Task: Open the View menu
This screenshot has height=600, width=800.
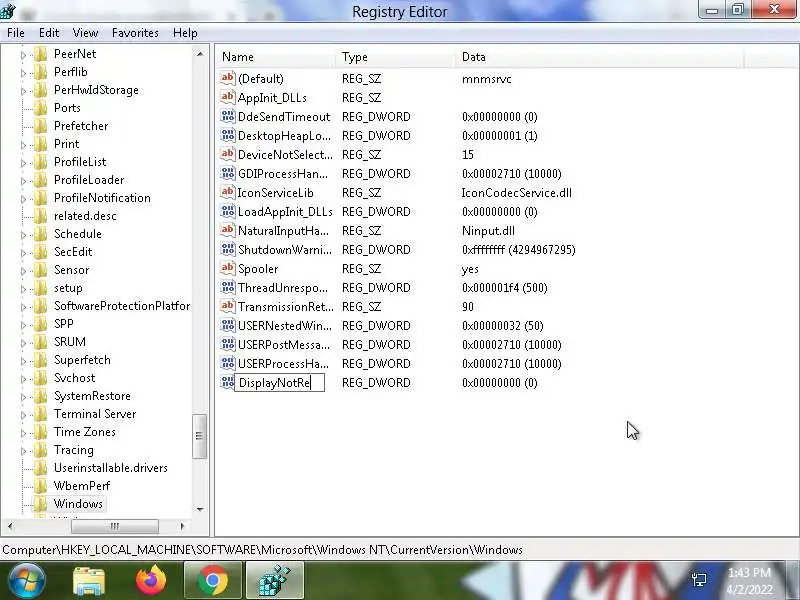Action: (85, 33)
